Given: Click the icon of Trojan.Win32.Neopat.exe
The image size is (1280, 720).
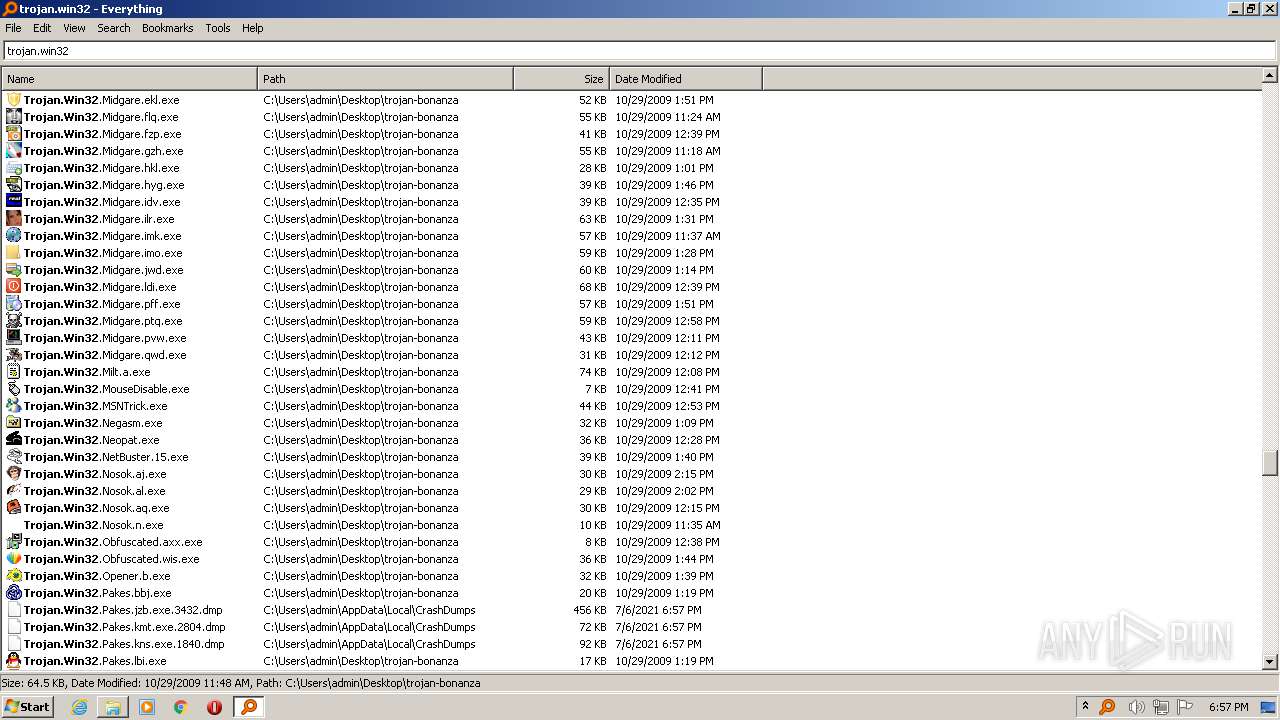Looking at the screenshot, I should point(14,440).
